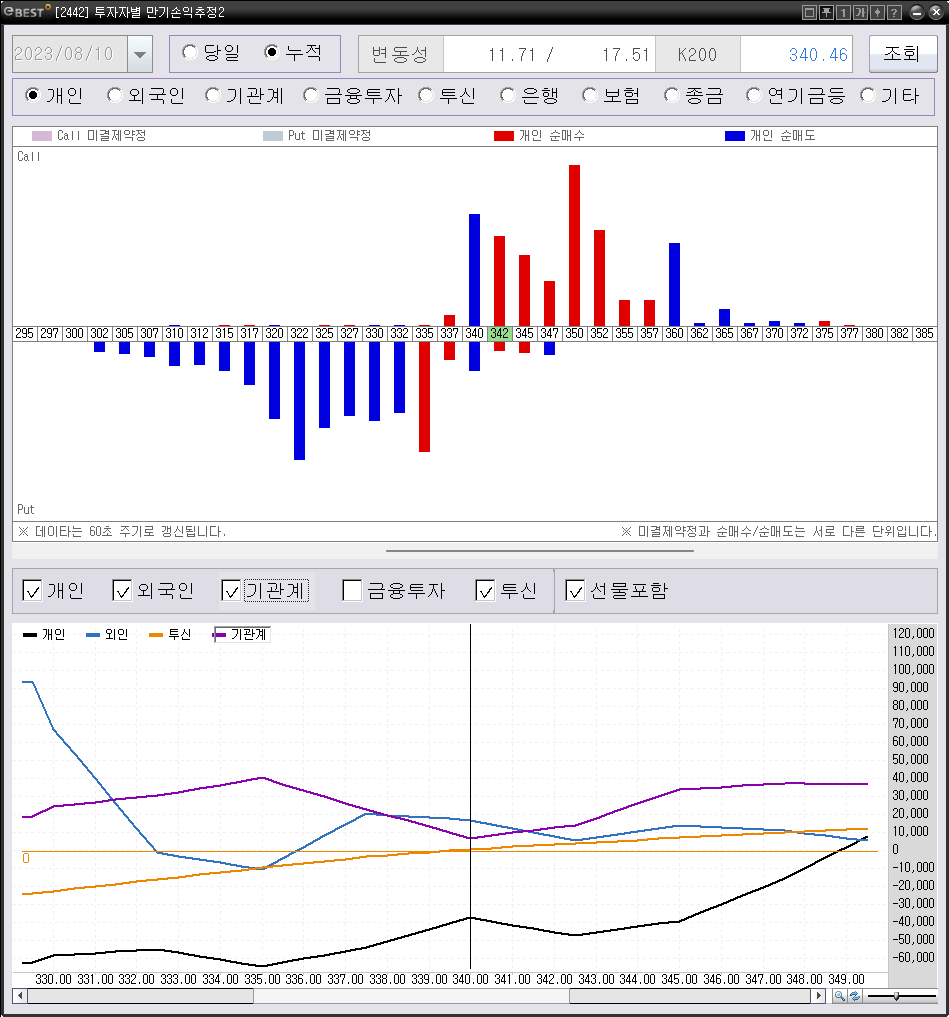Screen dimensions: 949x1017
Task: Click the 360 strike label
Action: point(674,333)
